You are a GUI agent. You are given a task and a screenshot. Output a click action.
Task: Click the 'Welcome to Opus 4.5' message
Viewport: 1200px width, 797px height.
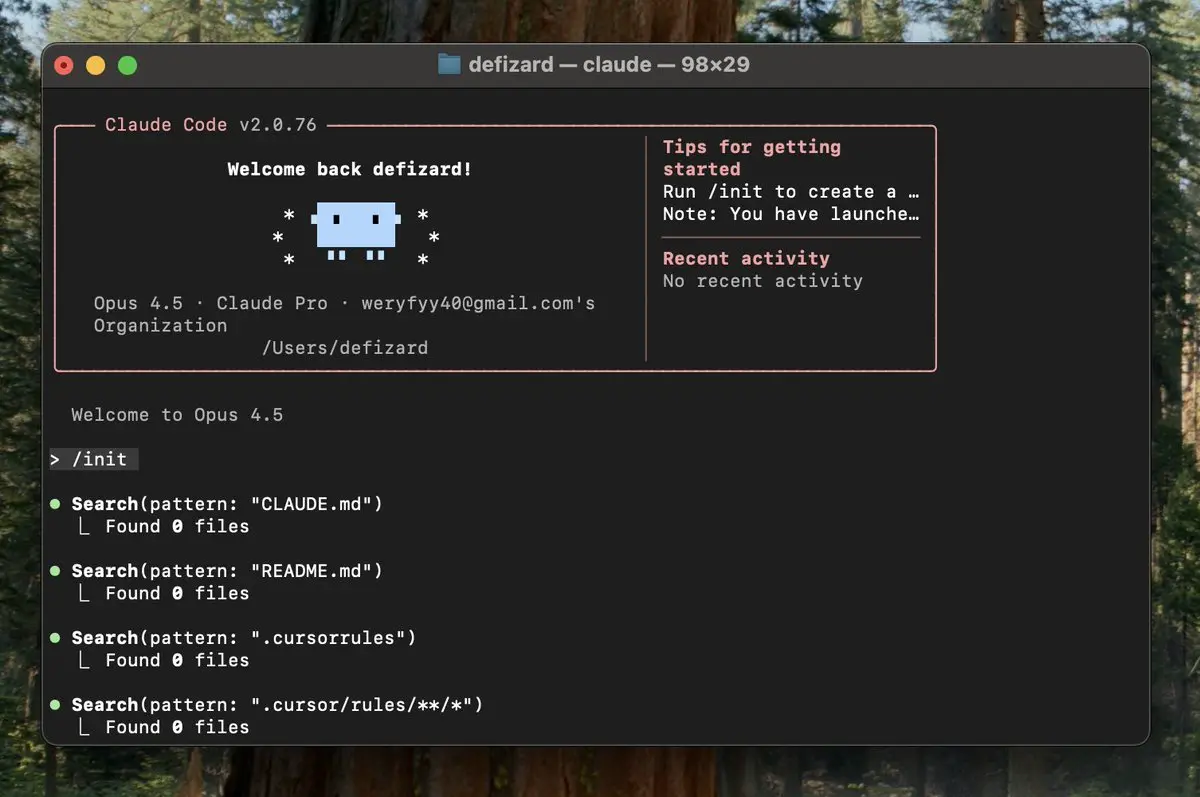point(177,415)
